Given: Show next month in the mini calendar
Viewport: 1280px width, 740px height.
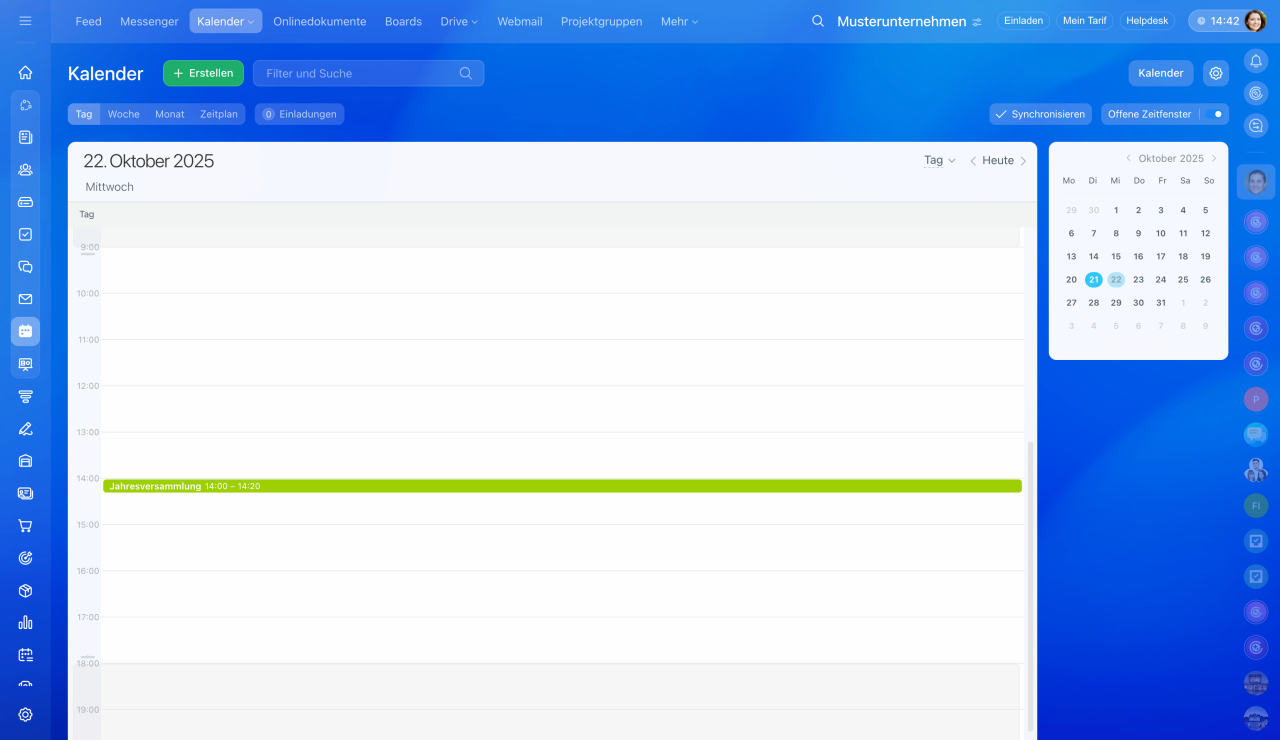Looking at the screenshot, I should (1214, 158).
